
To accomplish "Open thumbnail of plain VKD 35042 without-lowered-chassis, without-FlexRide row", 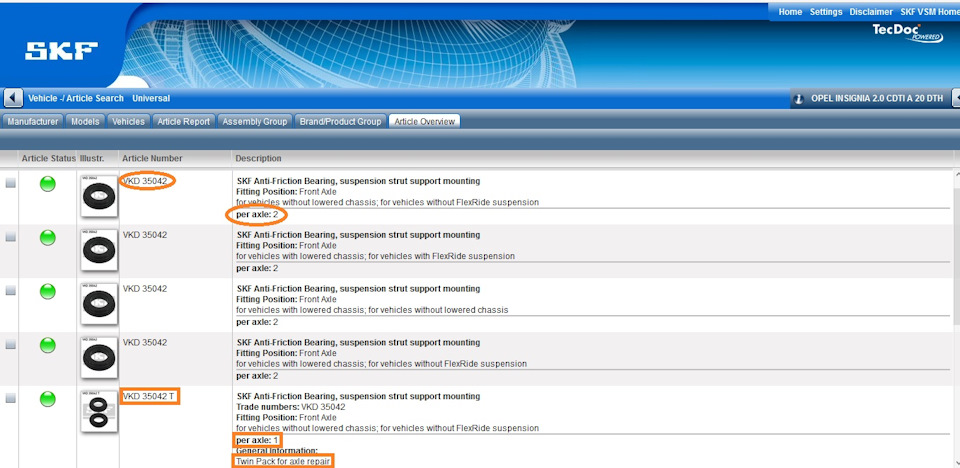I will [x=99, y=196].
